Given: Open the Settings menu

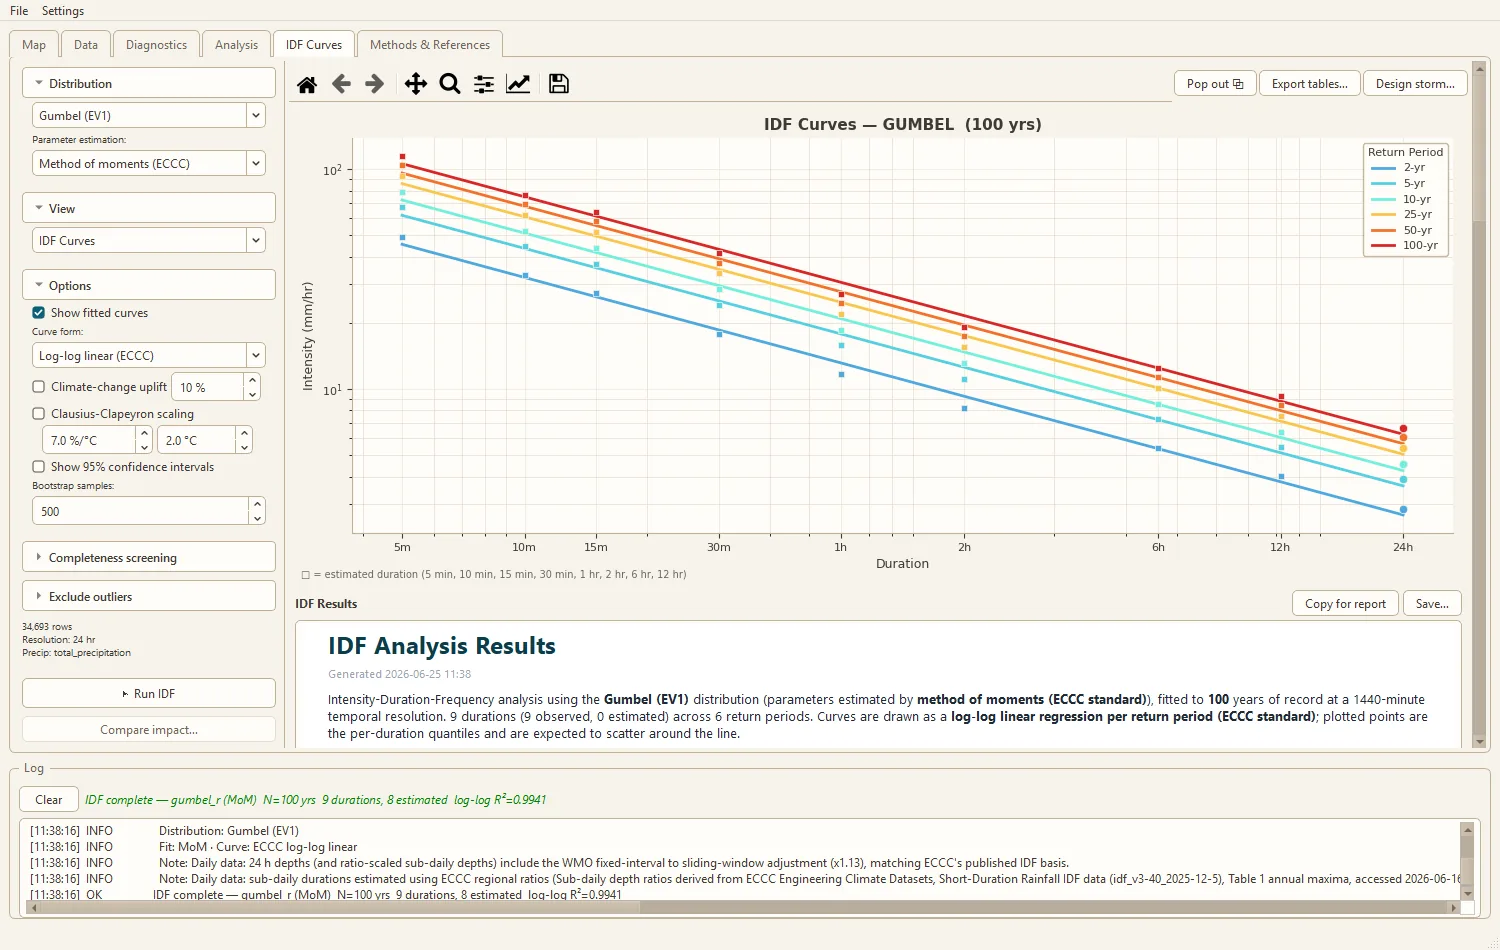Looking at the screenshot, I should tap(63, 11).
